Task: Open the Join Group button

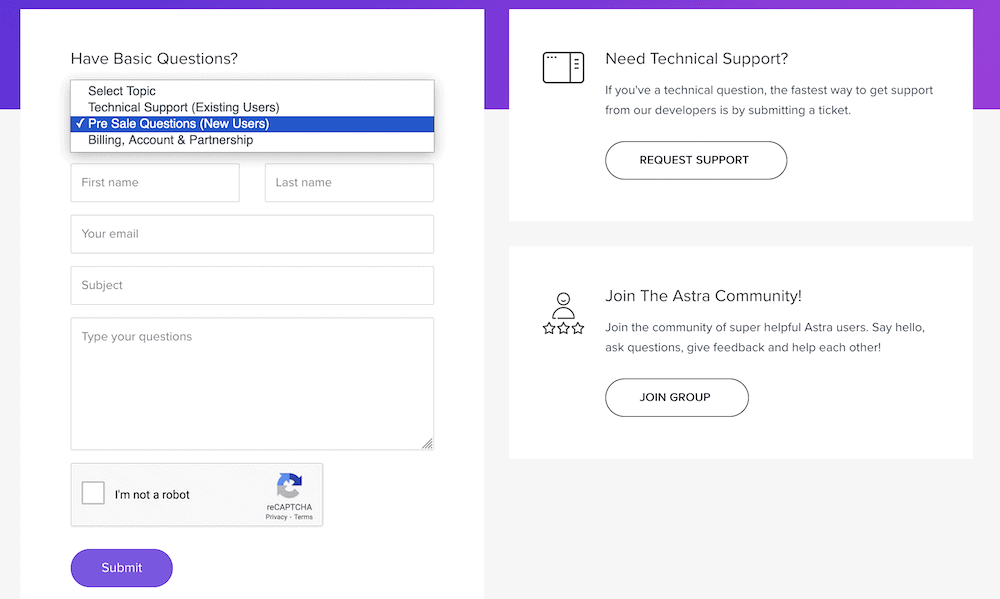Action: coord(677,397)
